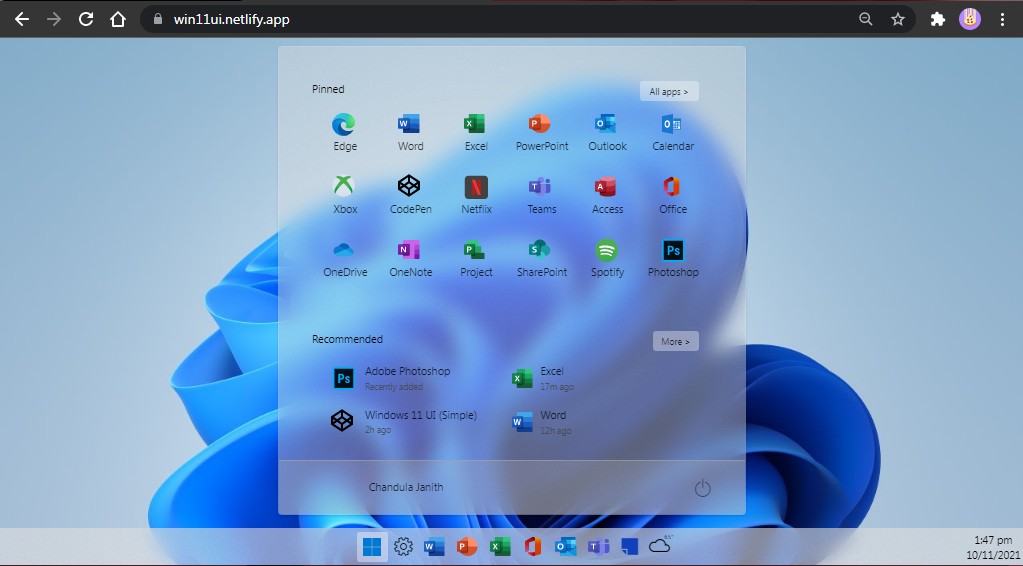The width and height of the screenshot is (1023, 566).
Task: Click the browser forward arrow
Action: pos(54,20)
